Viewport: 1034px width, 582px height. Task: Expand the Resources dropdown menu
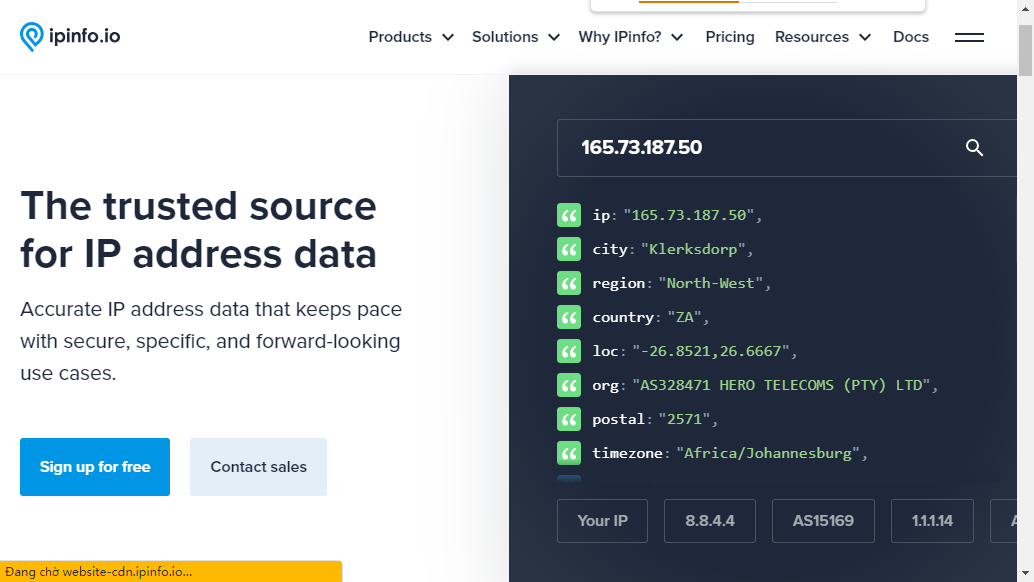(x=822, y=37)
